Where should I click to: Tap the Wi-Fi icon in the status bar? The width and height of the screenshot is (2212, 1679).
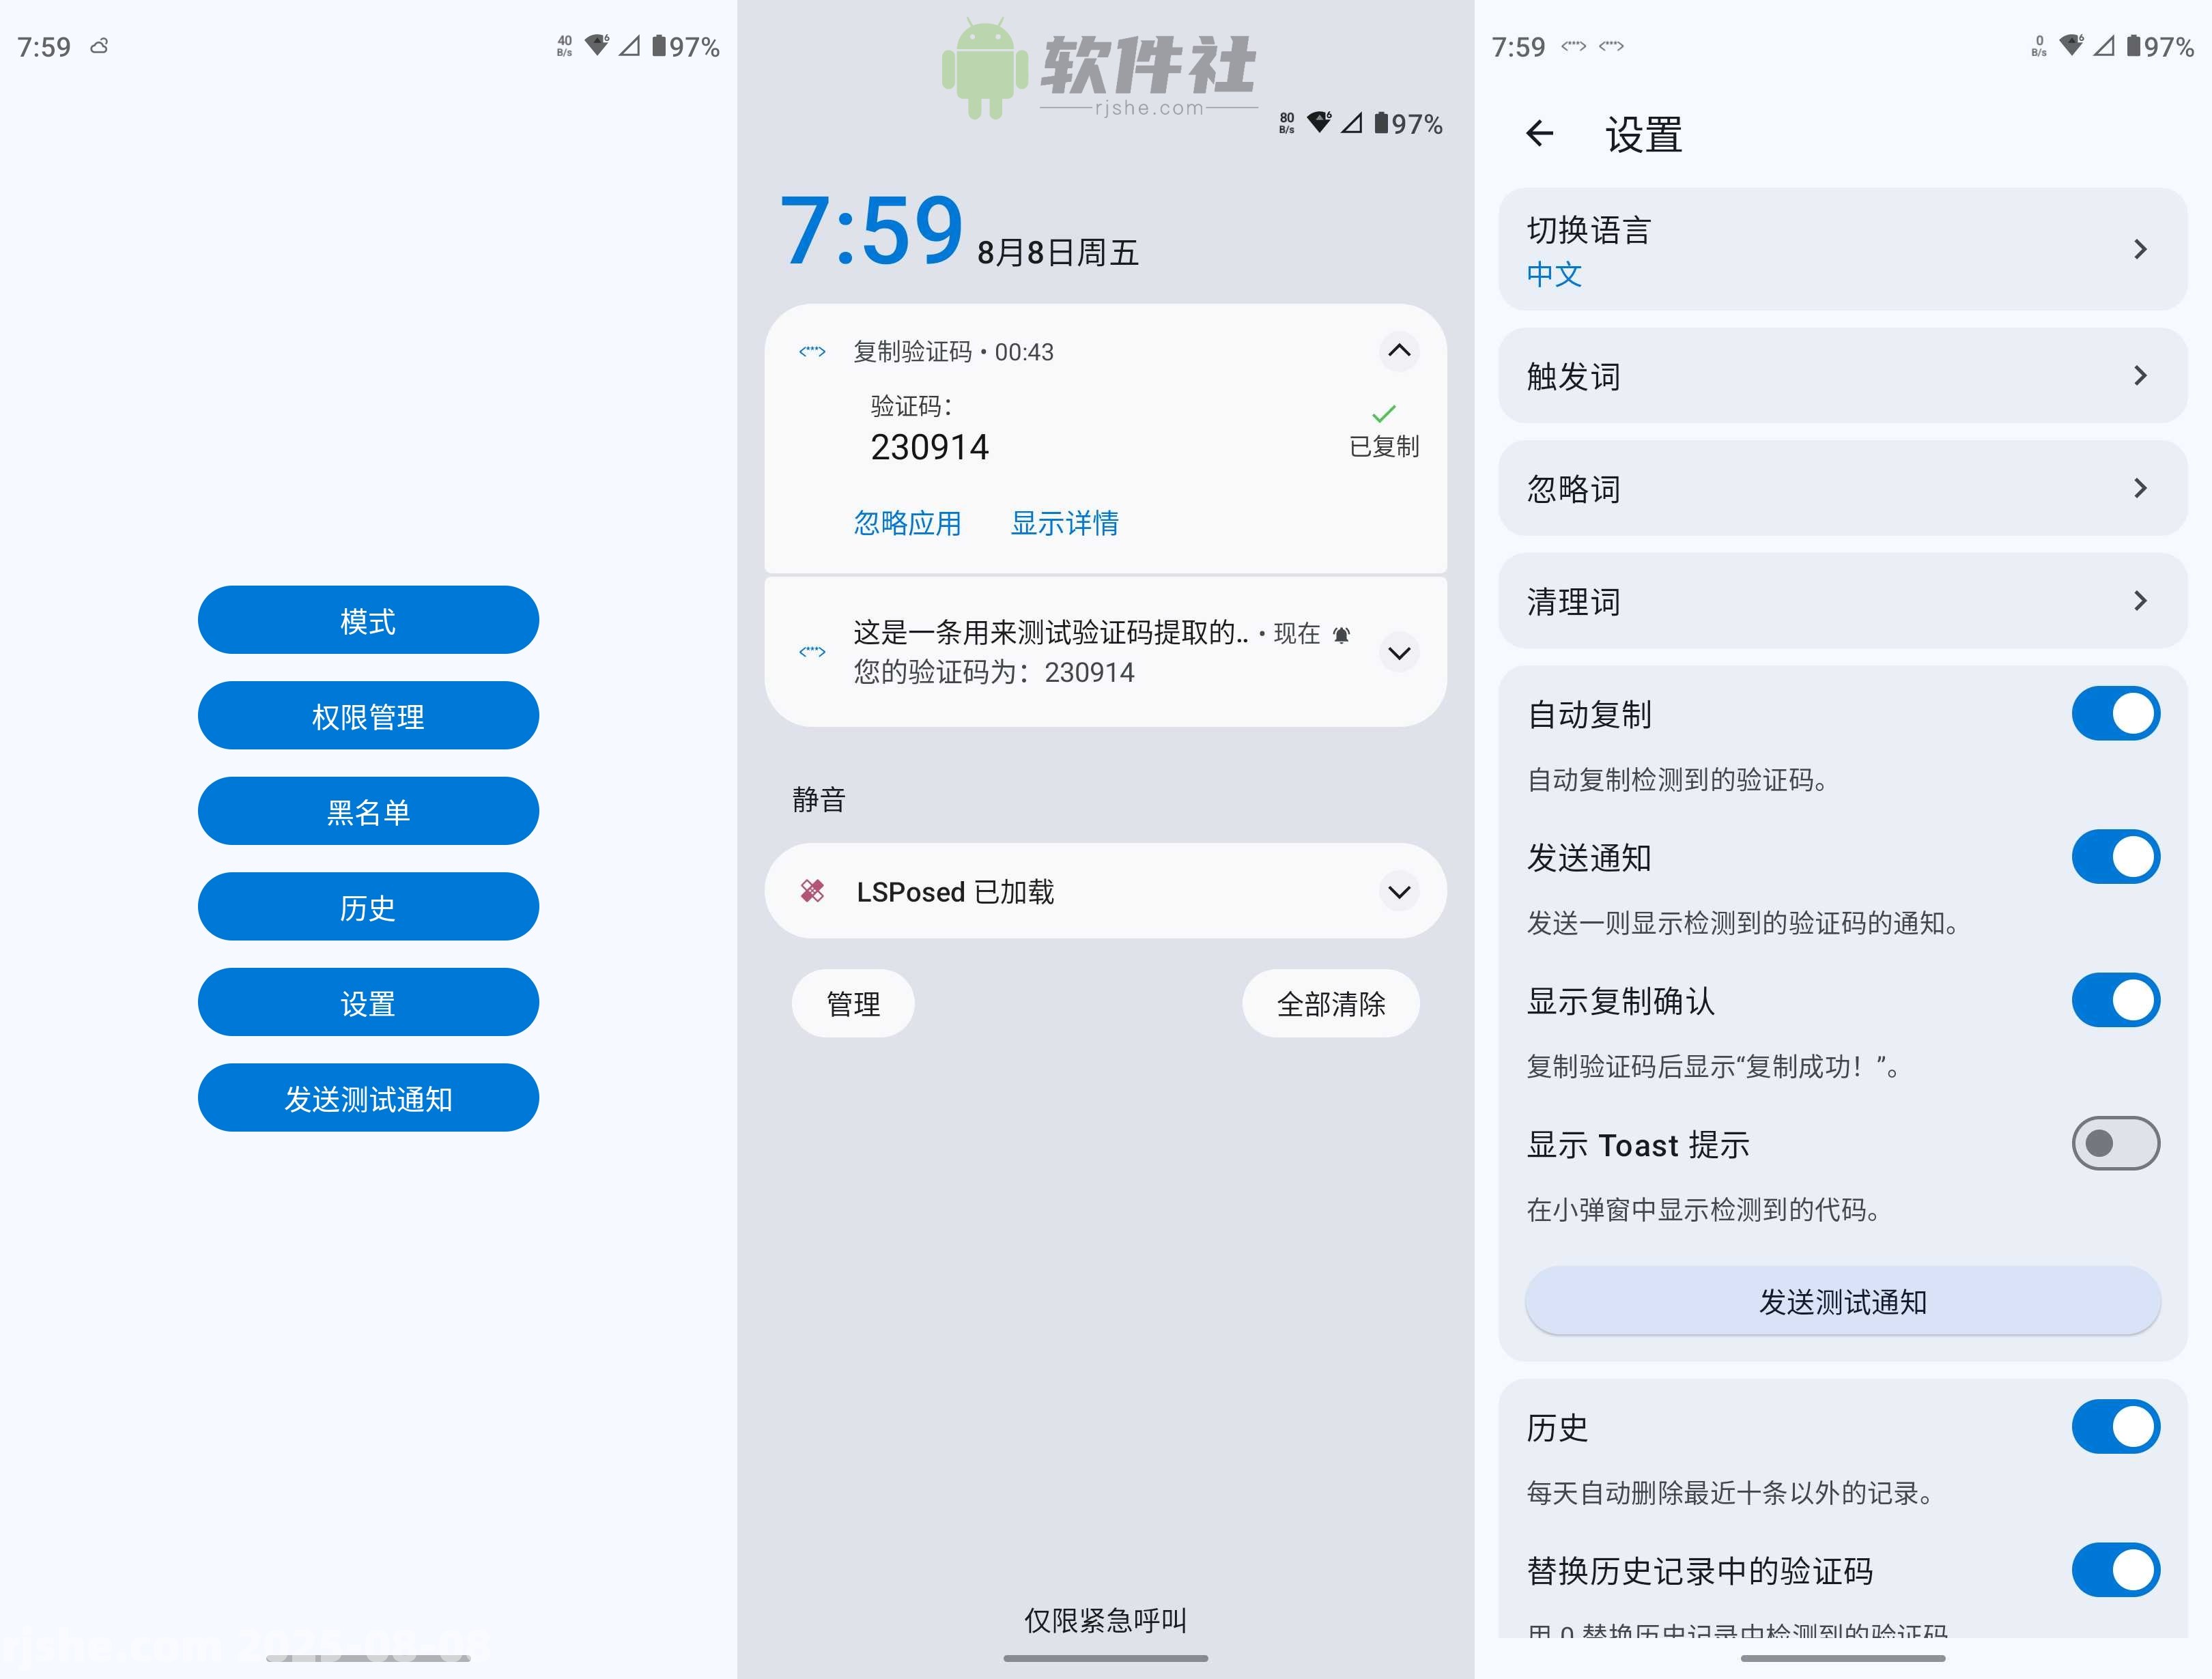[x=597, y=45]
